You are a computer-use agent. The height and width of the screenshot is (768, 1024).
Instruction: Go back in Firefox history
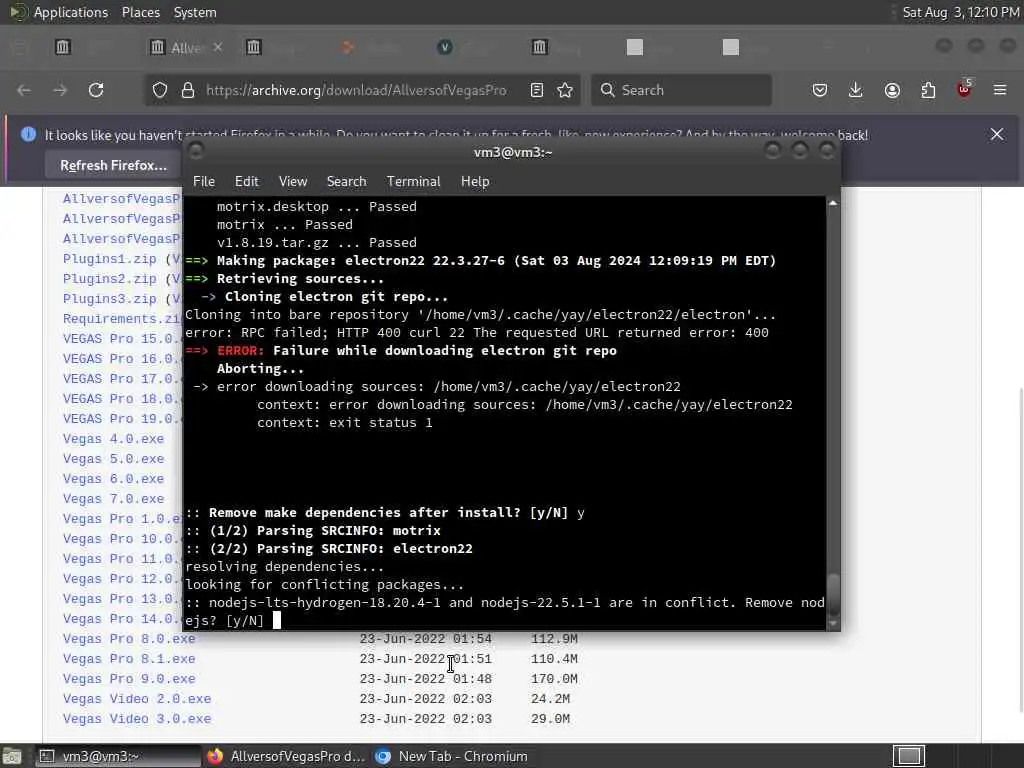(24, 90)
